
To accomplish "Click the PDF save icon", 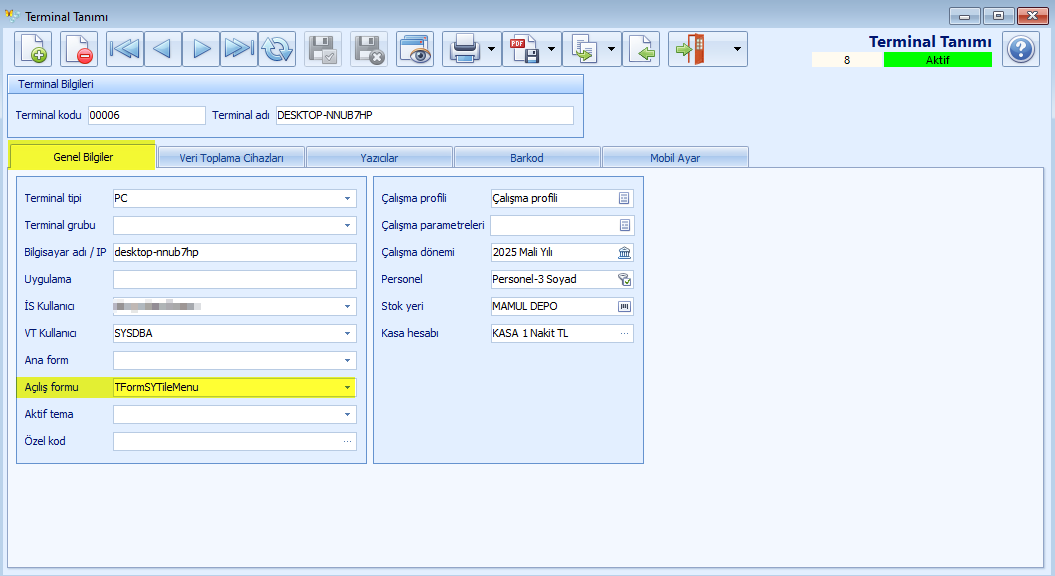I will tap(524, 49).
